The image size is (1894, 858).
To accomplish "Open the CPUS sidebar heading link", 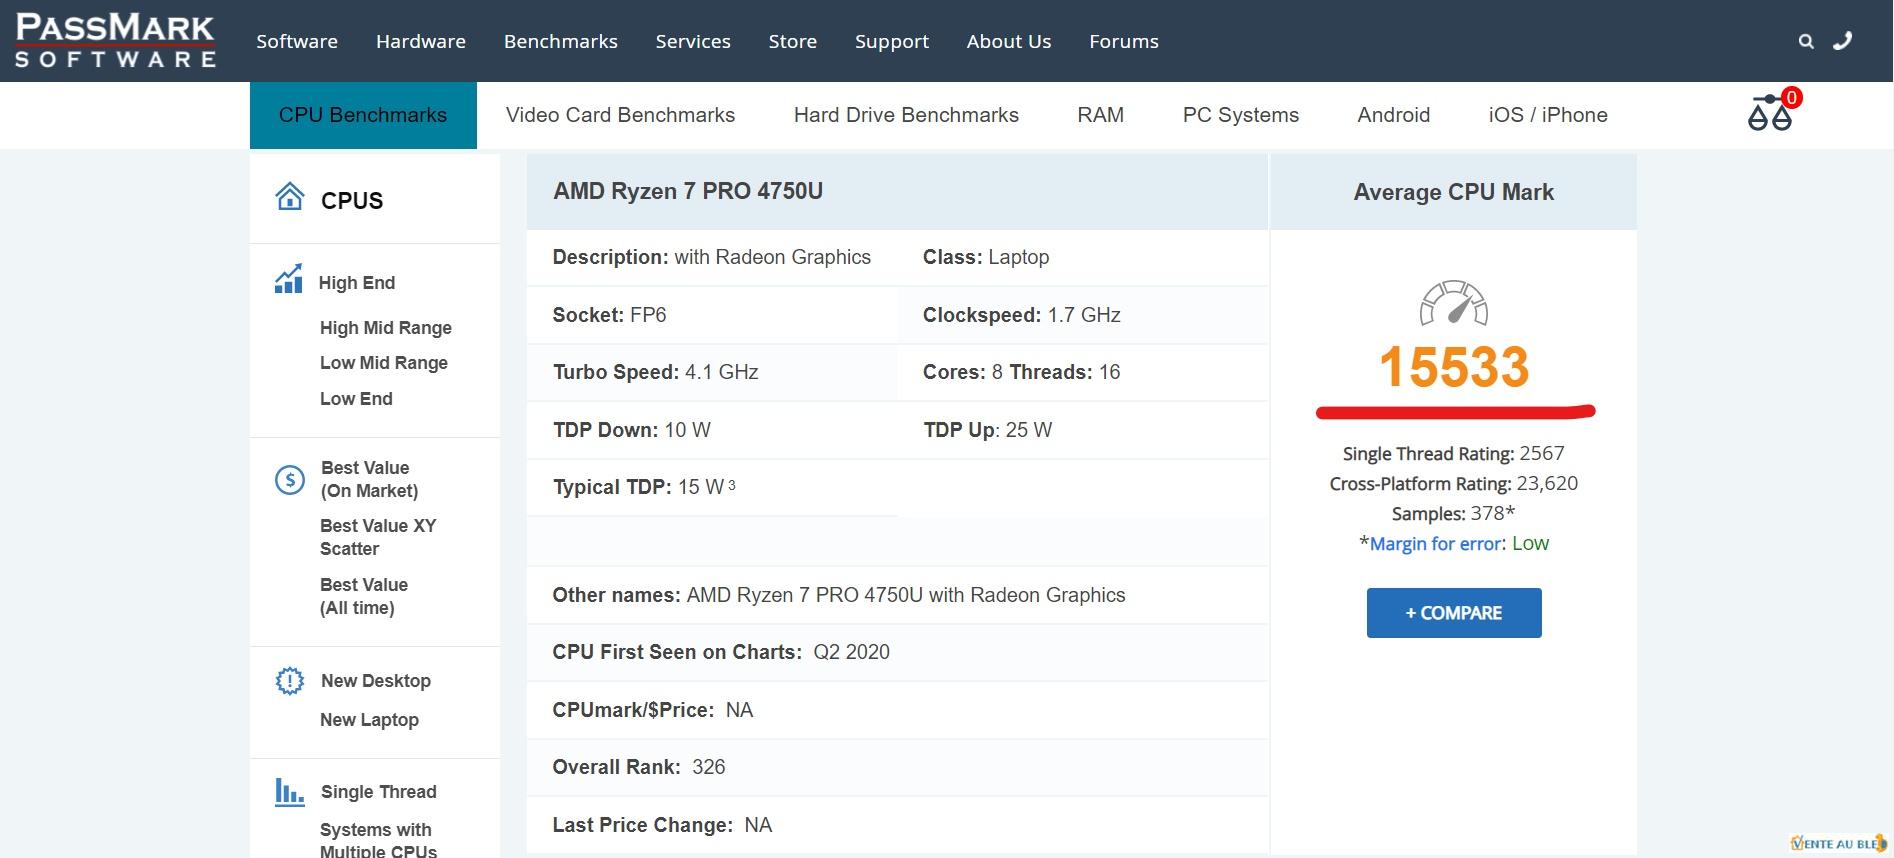I will 352,200.
